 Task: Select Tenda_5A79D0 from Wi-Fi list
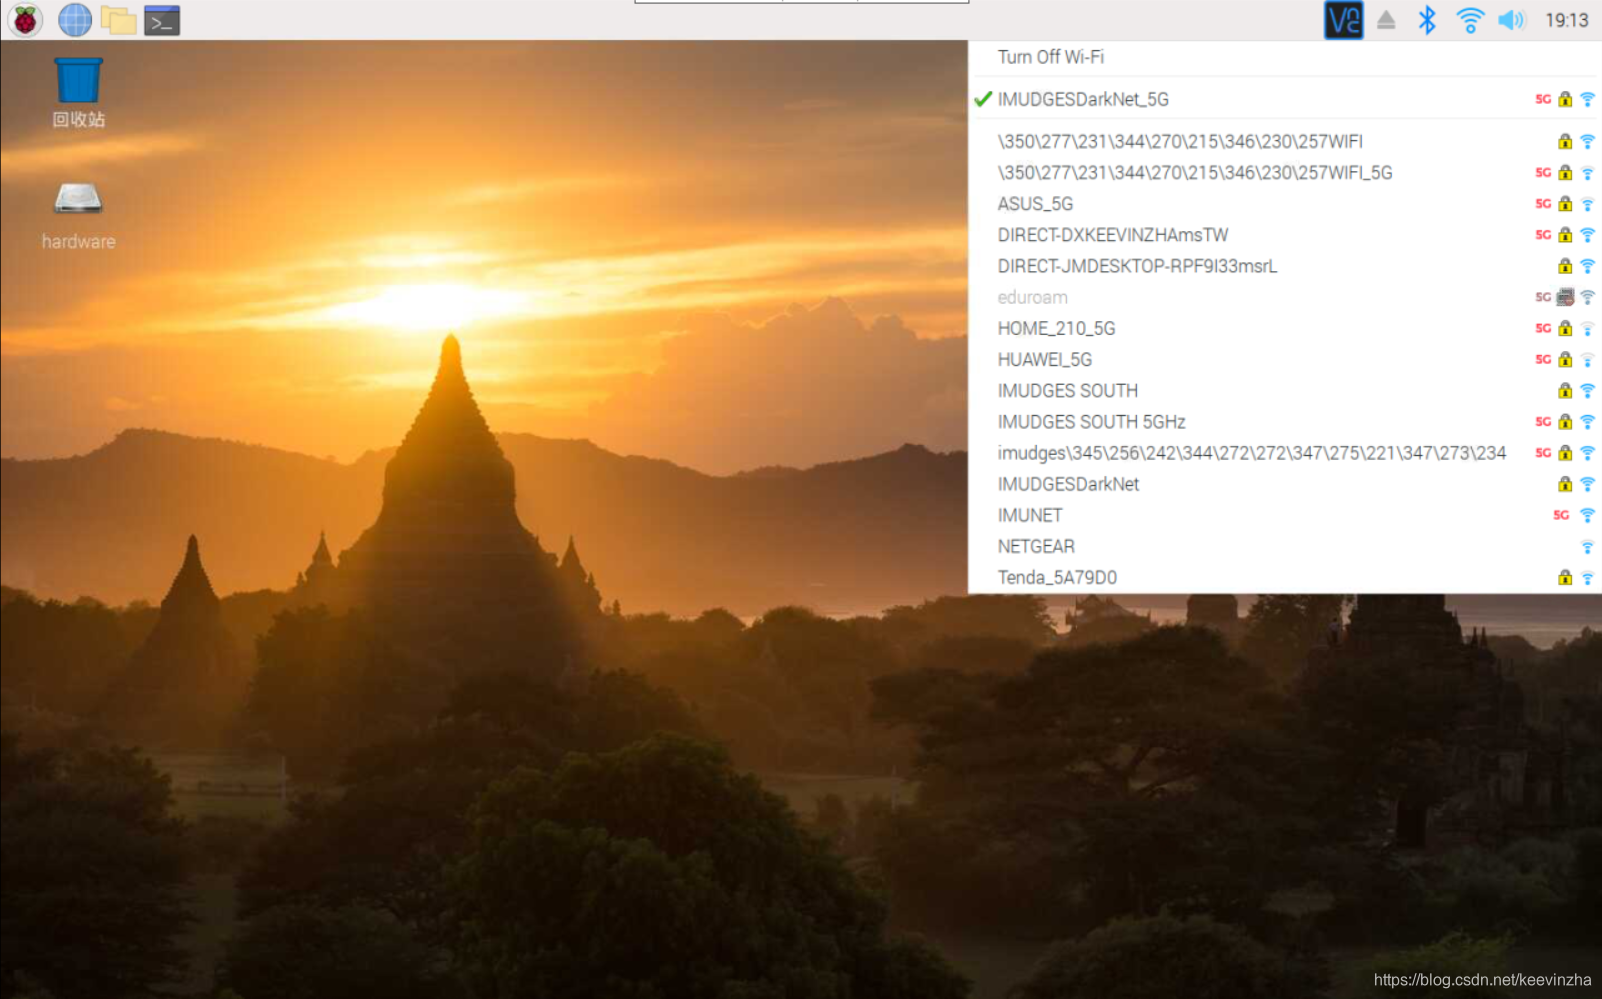click(x=1057, y=578)
